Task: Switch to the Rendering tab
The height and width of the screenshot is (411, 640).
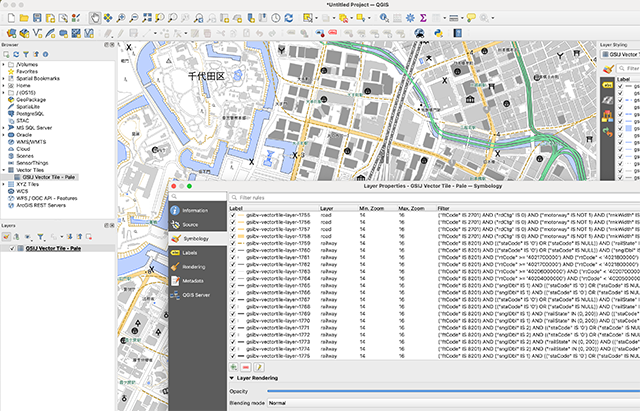Action: 198,267
